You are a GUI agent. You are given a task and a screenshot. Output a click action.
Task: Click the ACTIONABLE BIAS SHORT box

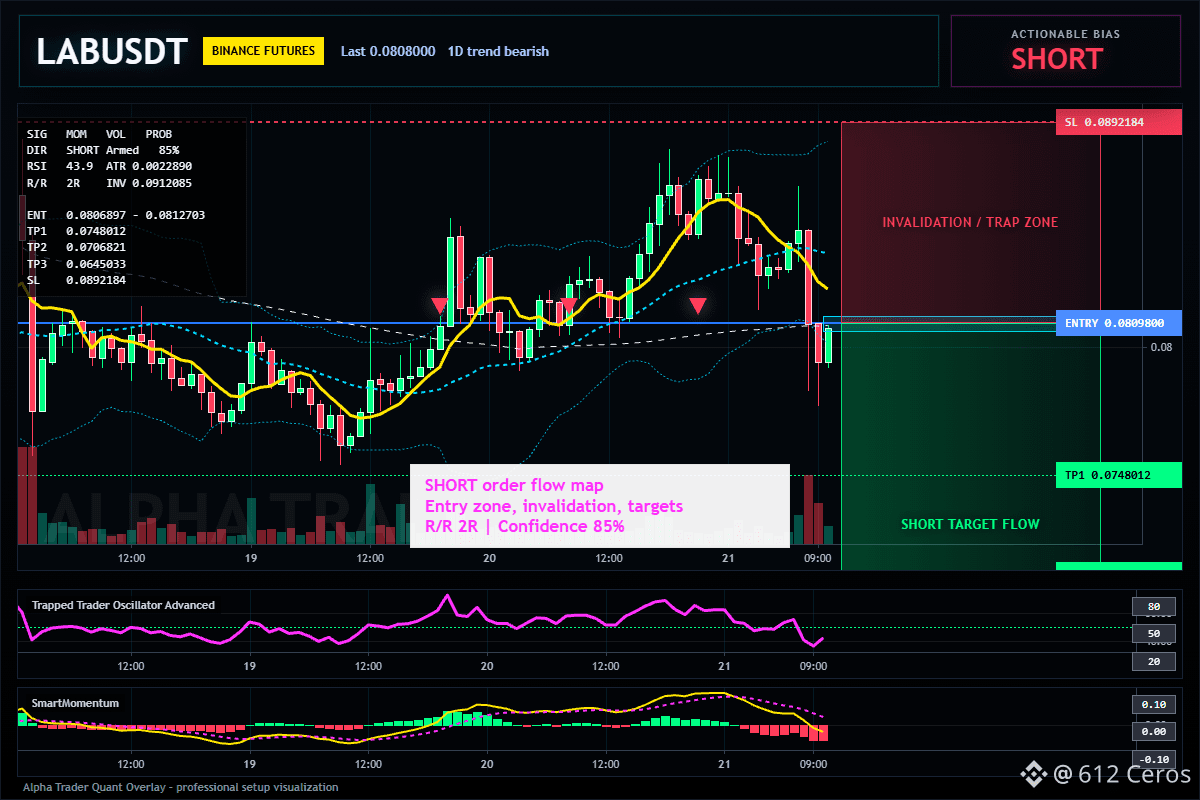click(1065, 51)
